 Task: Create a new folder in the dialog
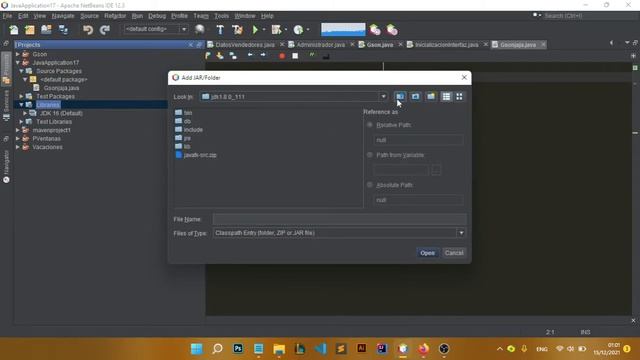431,97
